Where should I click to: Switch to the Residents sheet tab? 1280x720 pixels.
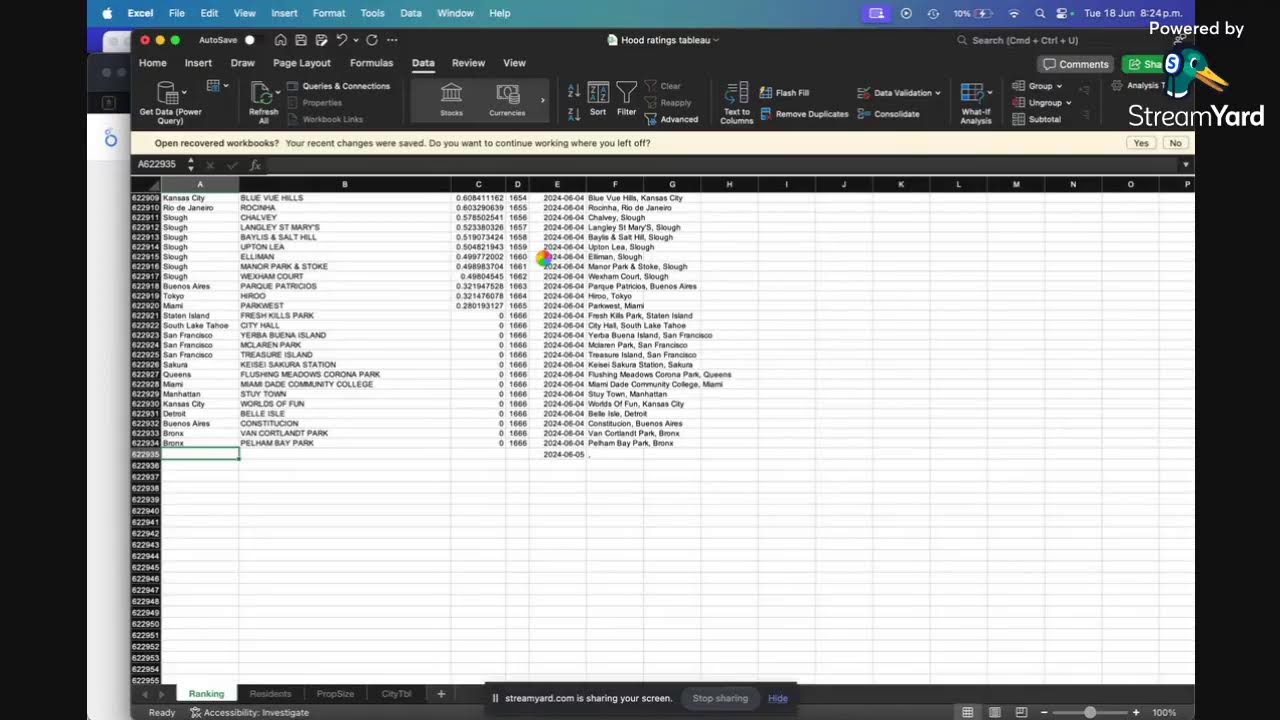[270, 694]
